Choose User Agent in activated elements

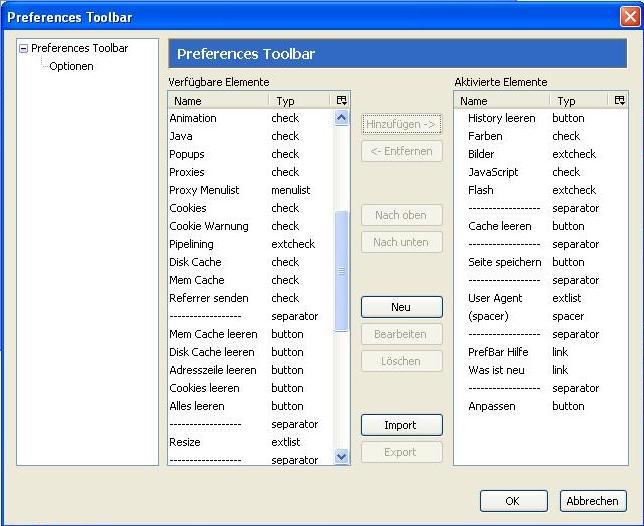pos(496,298)
